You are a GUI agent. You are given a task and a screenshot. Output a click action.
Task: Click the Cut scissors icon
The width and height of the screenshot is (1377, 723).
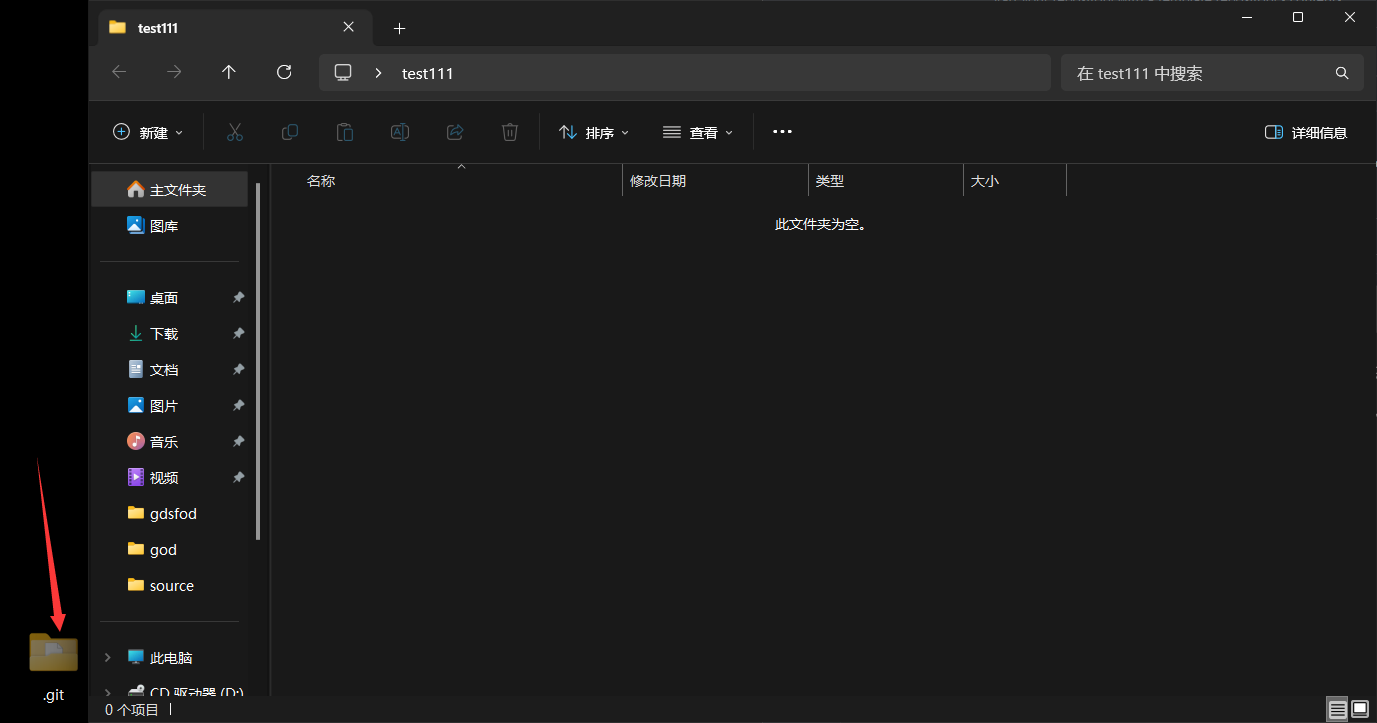tap(235, 132)
